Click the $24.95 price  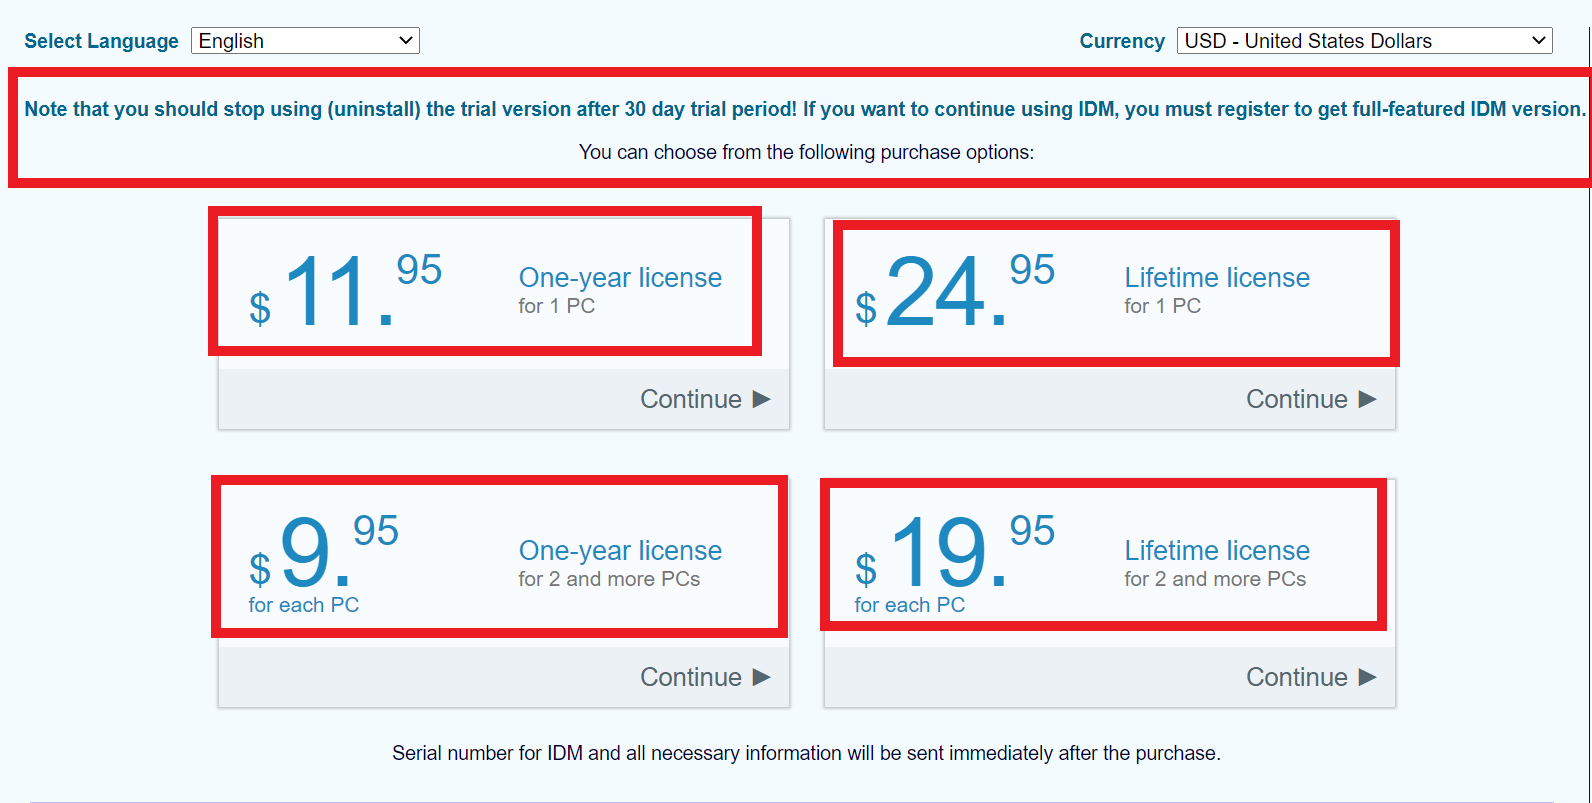(955, 289)
